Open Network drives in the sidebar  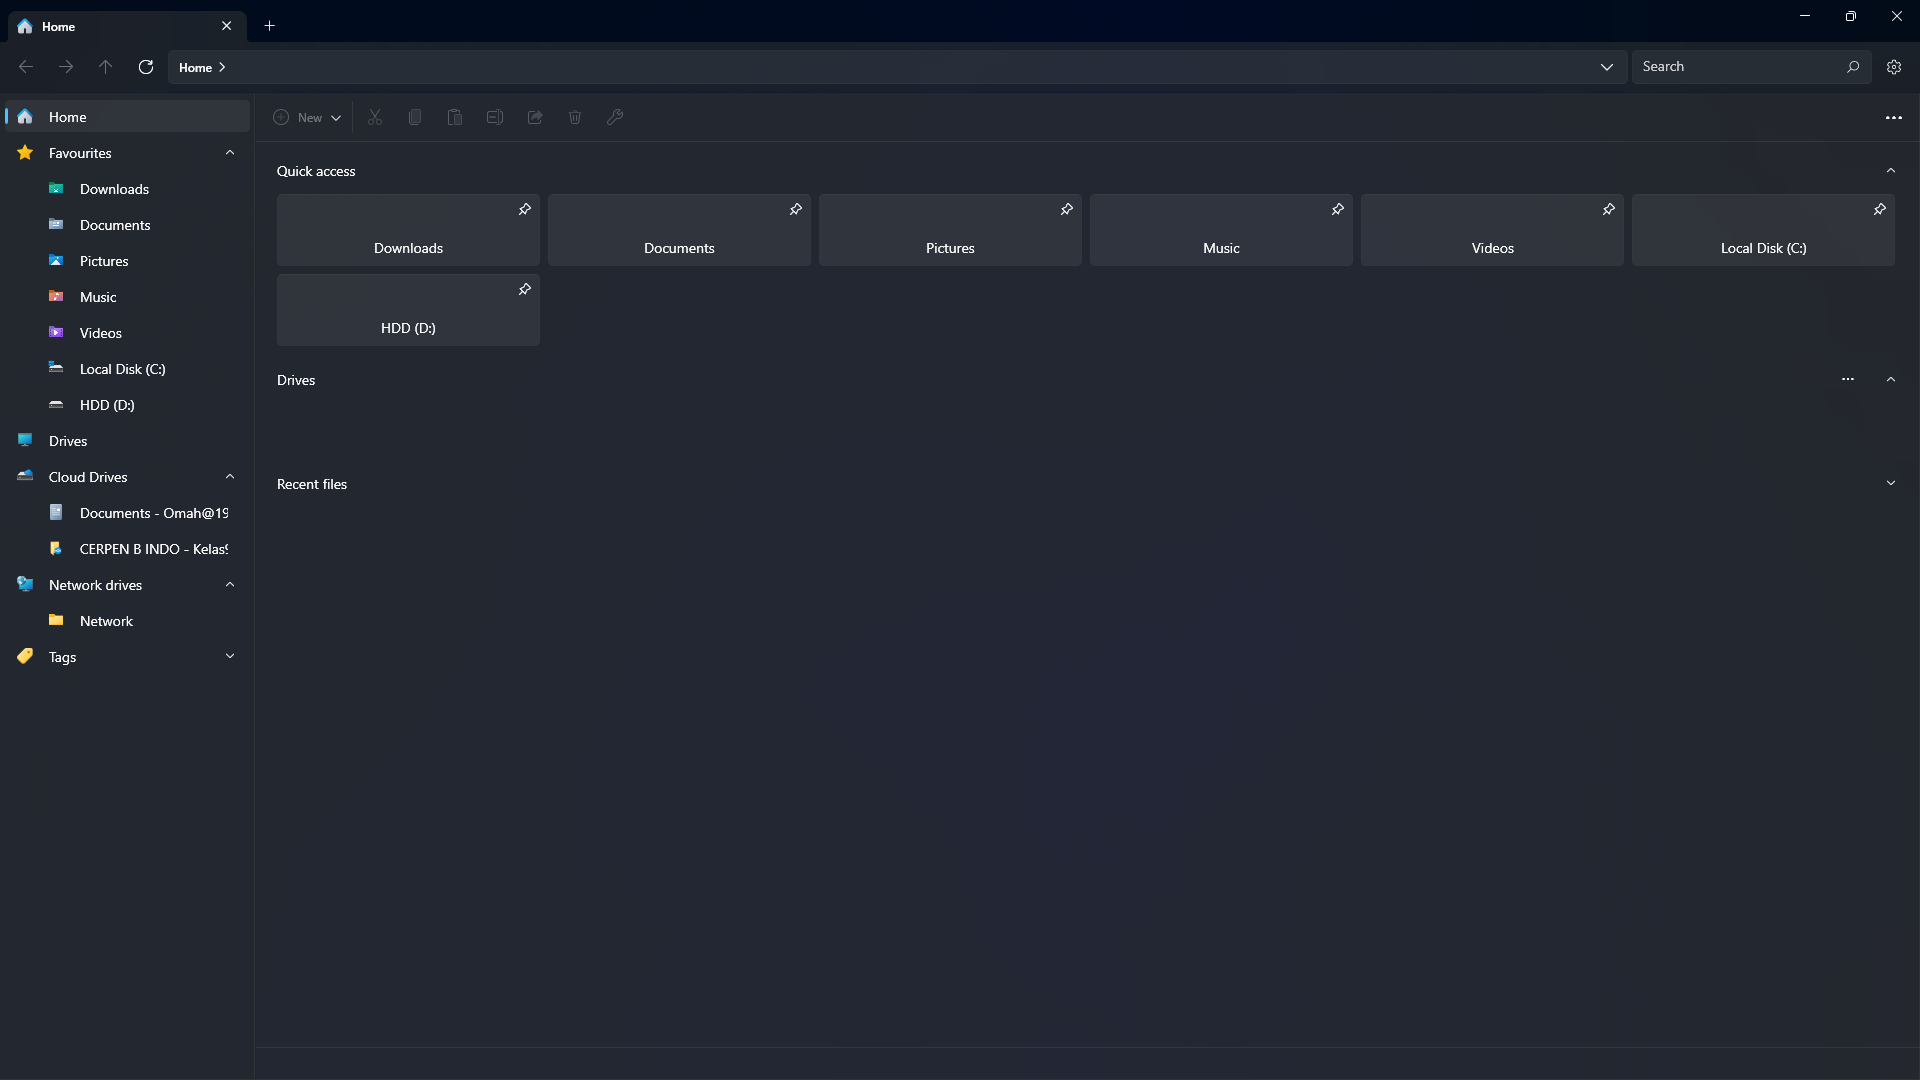pos(97,585)
